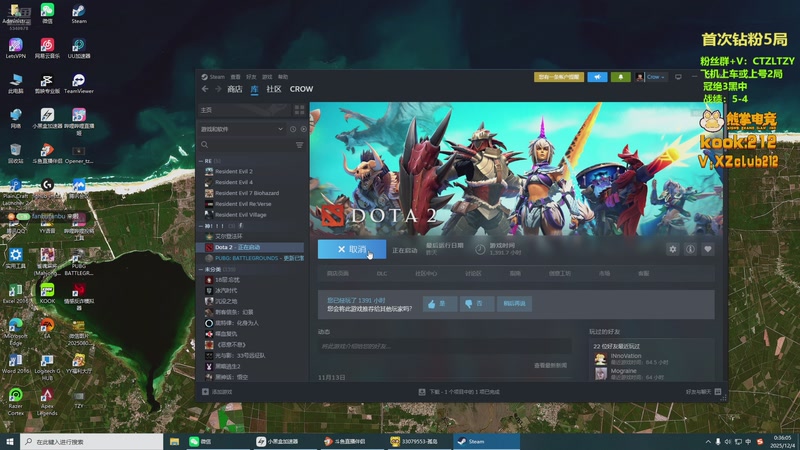
Task: Select Dota 2 entry in library list
Action: (x=251, y=247)
